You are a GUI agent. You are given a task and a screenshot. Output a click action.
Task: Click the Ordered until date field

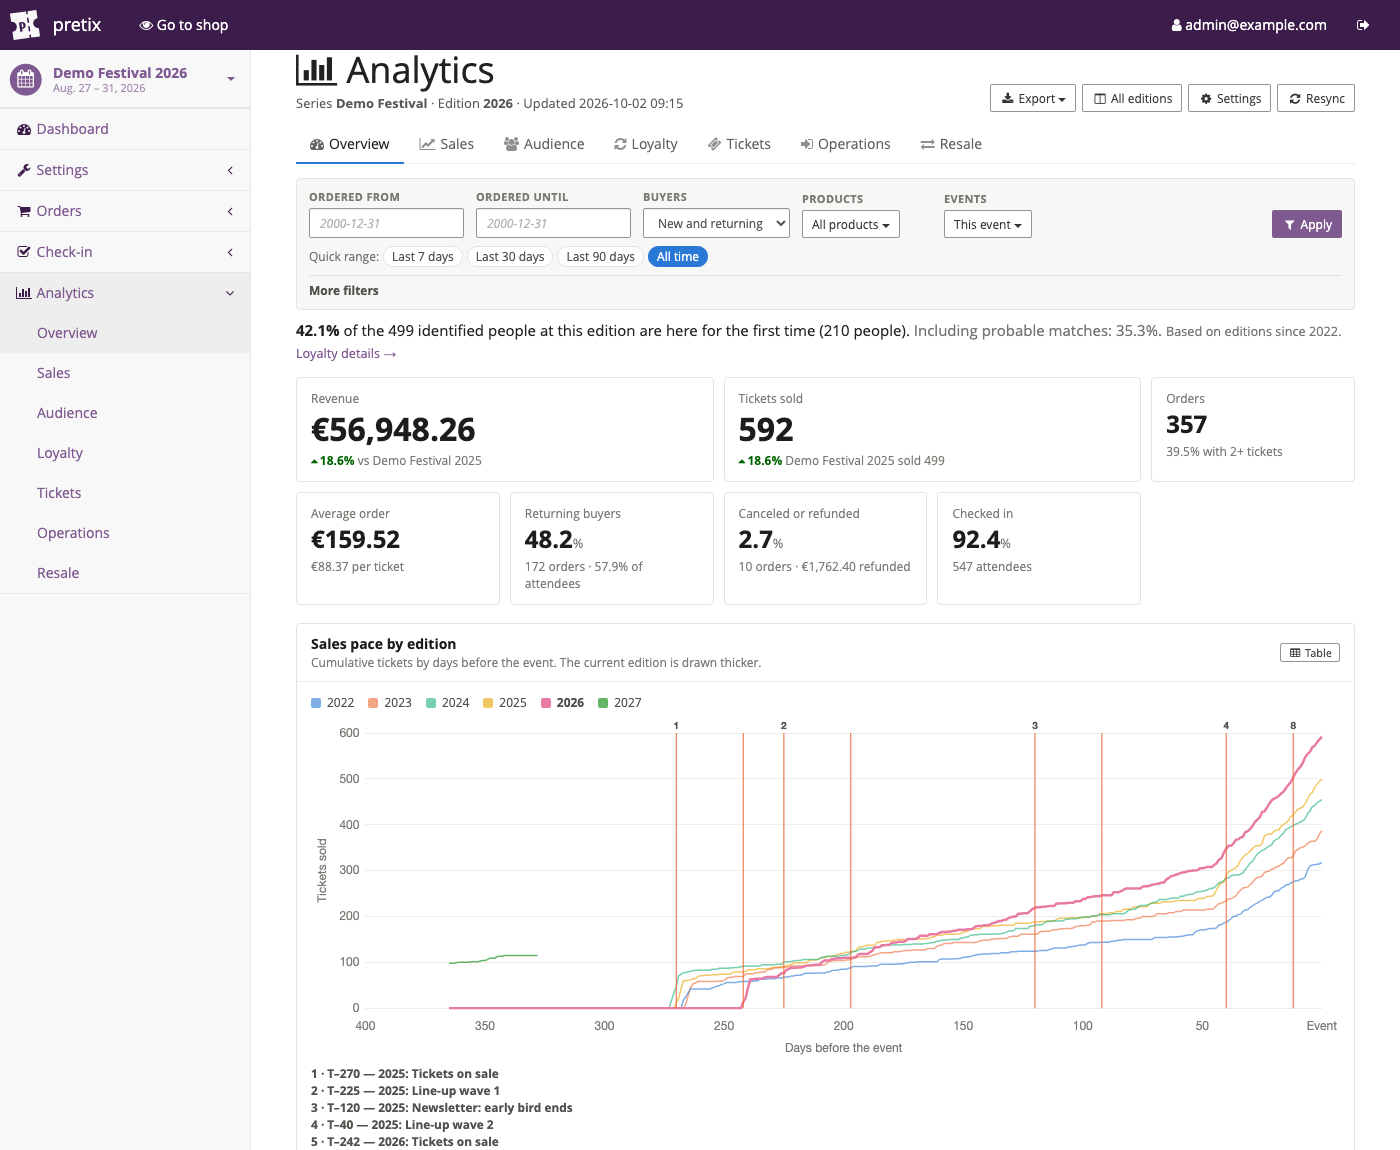point(553,223)
